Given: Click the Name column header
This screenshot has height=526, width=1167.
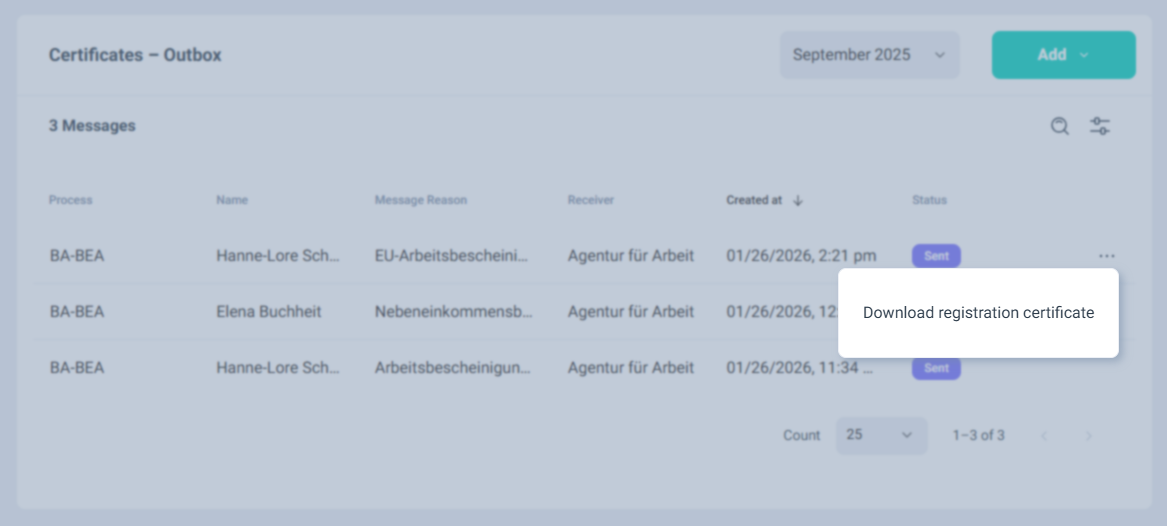Looking at the screenshot, I should pos(232,200).
